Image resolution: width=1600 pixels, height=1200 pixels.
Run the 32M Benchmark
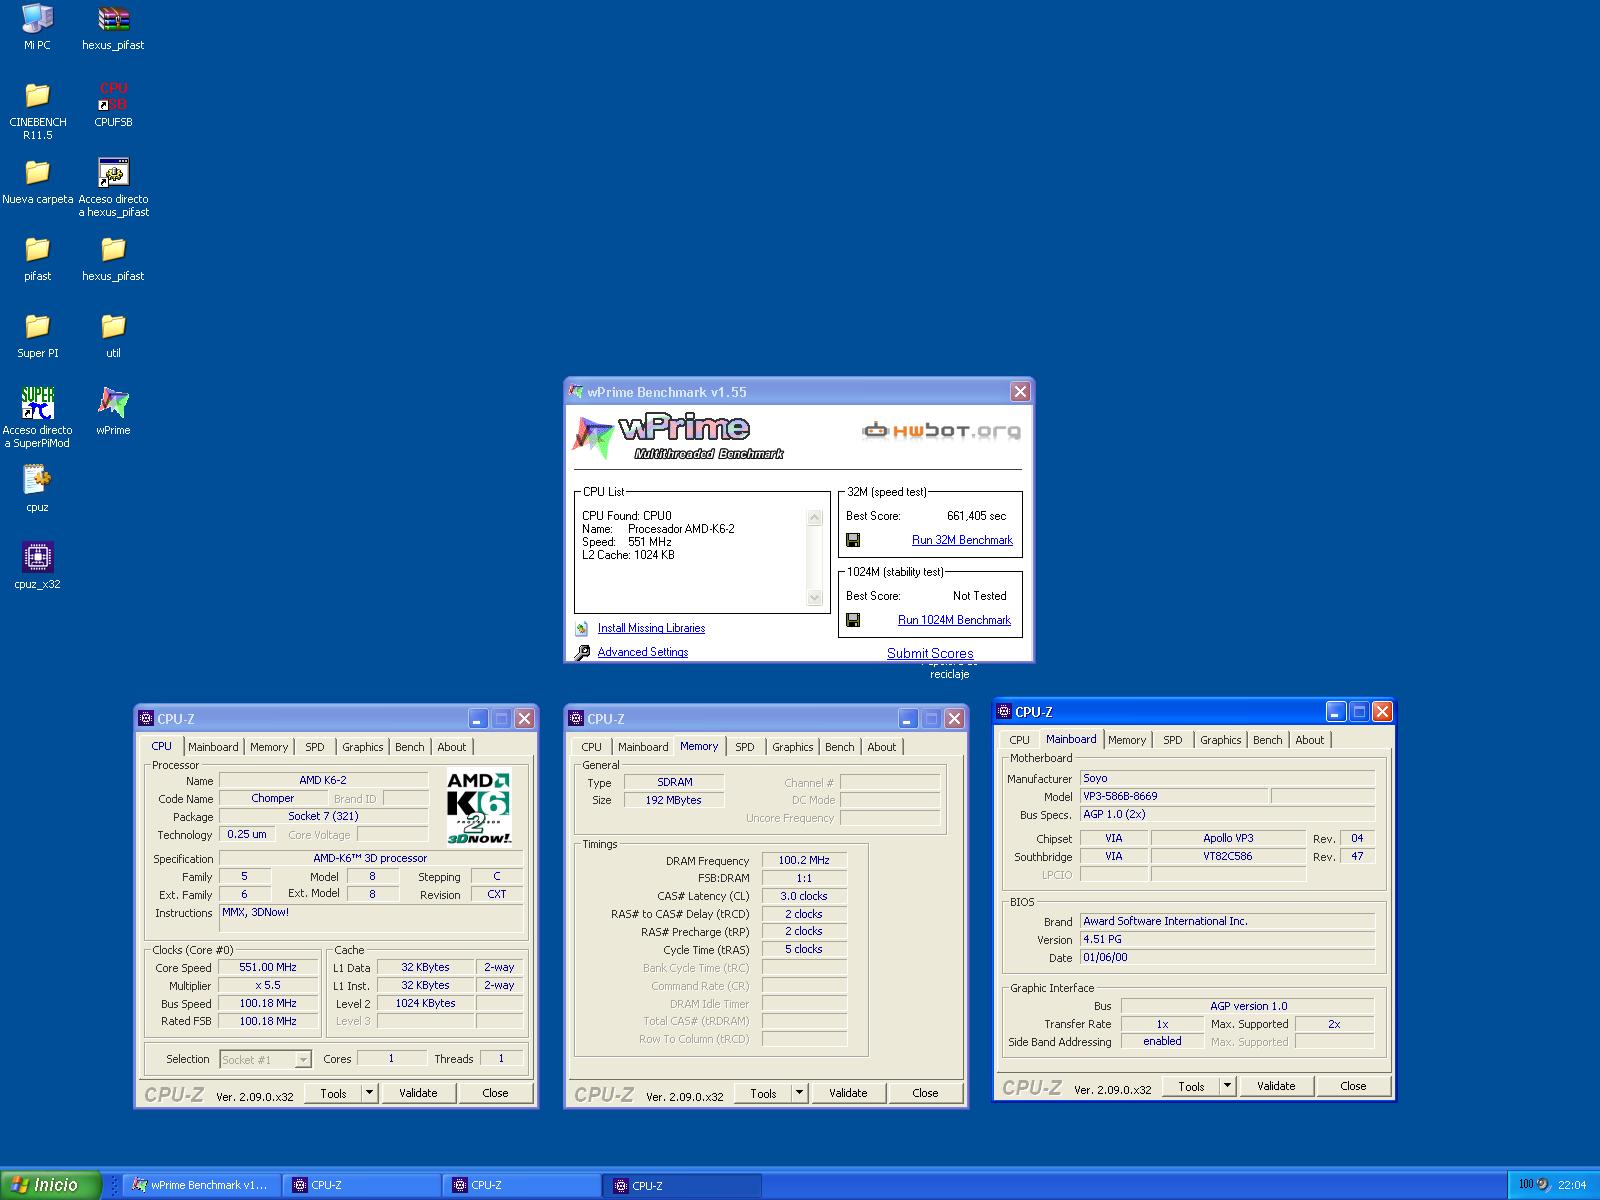(962, 540)
